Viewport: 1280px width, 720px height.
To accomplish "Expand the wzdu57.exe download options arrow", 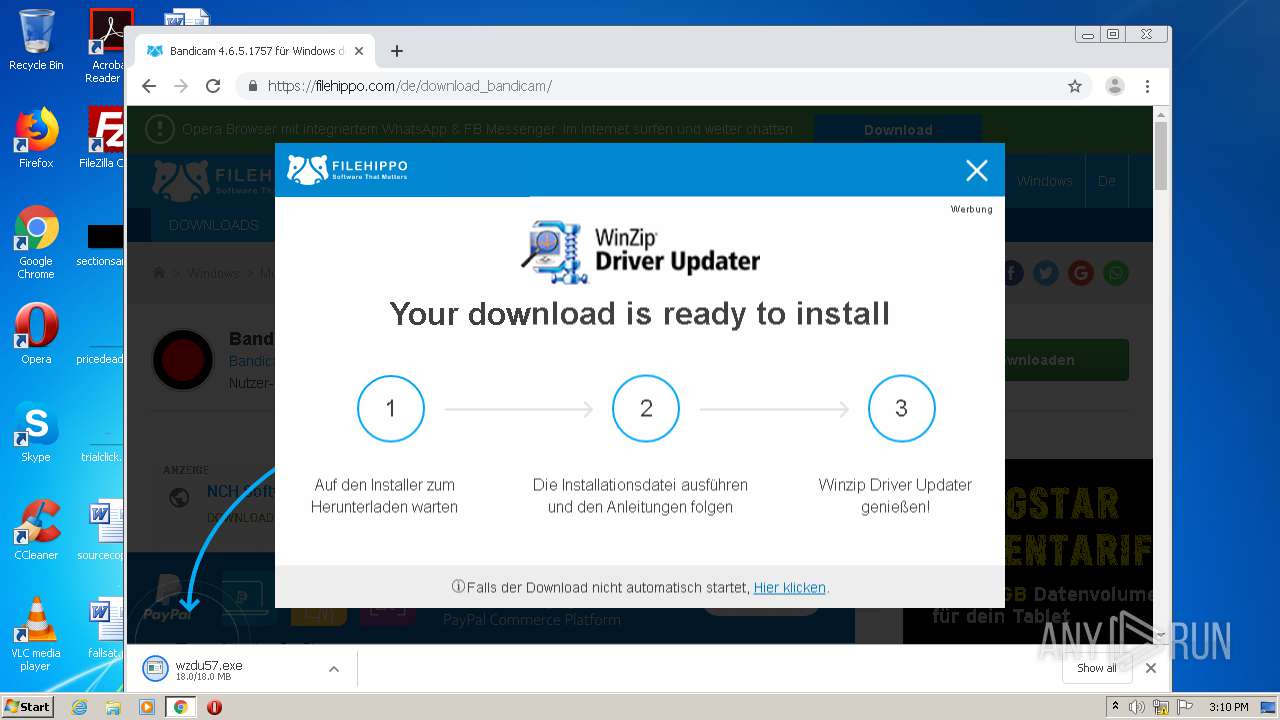I will coord(334,669).
